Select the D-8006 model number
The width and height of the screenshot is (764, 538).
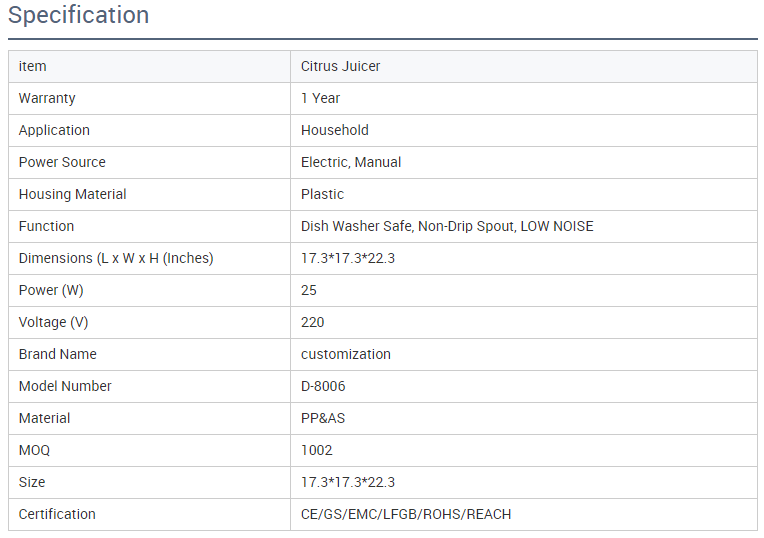(323, 386)
